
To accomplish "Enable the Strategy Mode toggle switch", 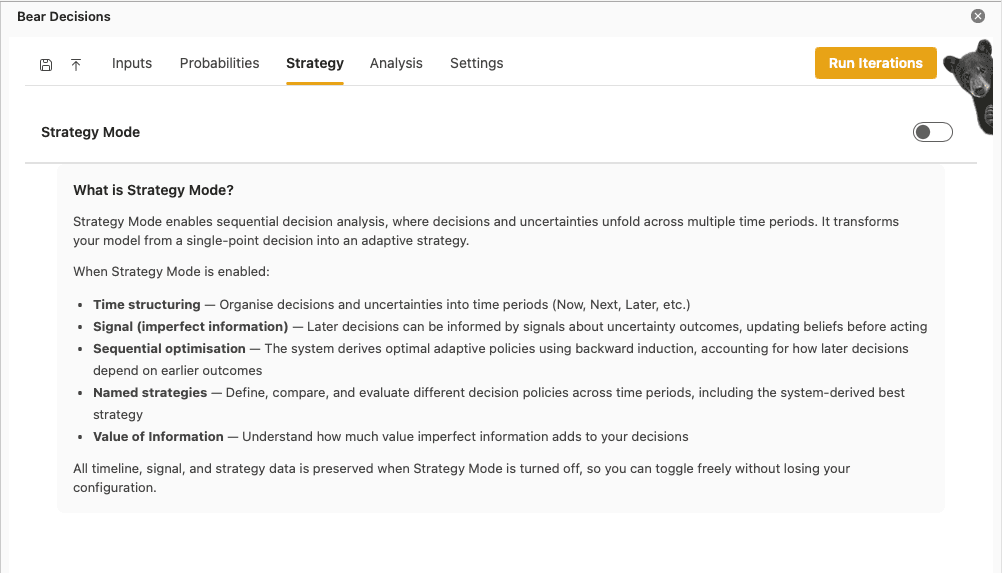I will point(932,132).
